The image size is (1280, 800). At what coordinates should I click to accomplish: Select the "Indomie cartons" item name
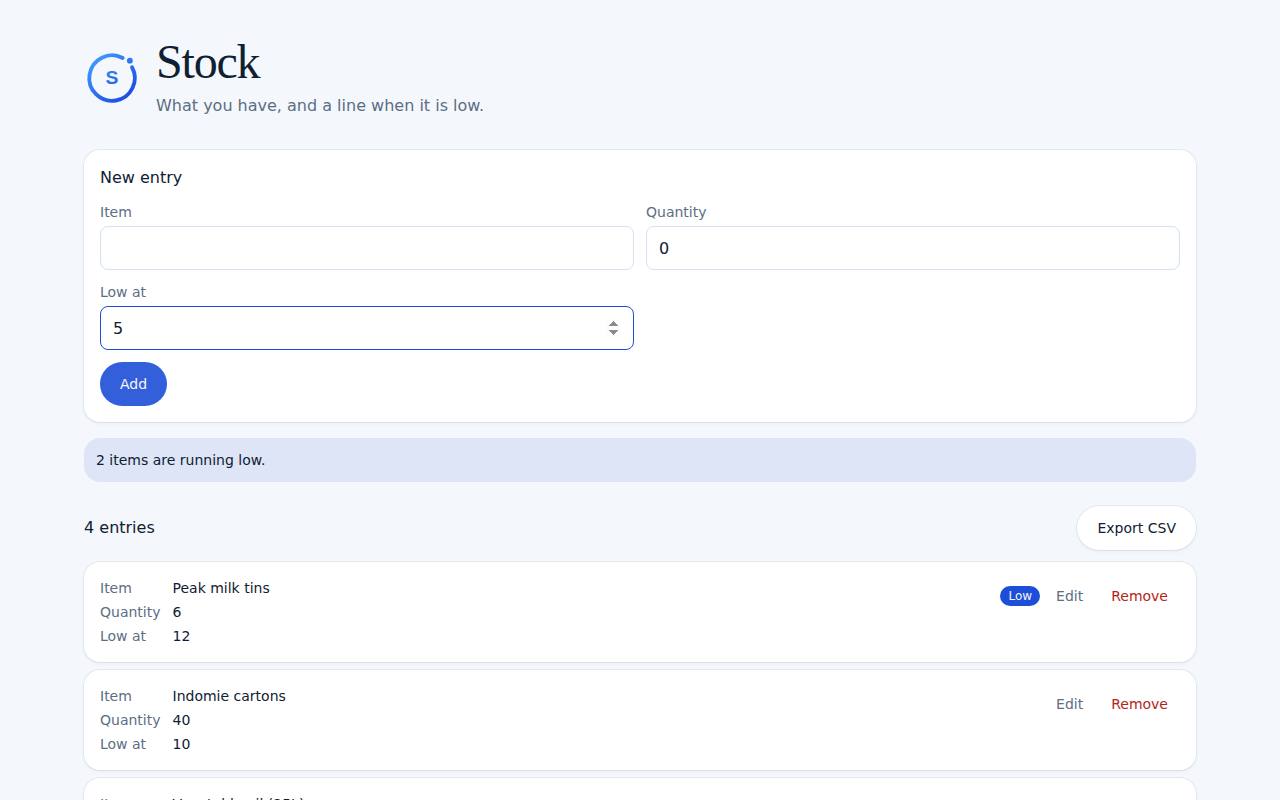[x=229, y=696]
